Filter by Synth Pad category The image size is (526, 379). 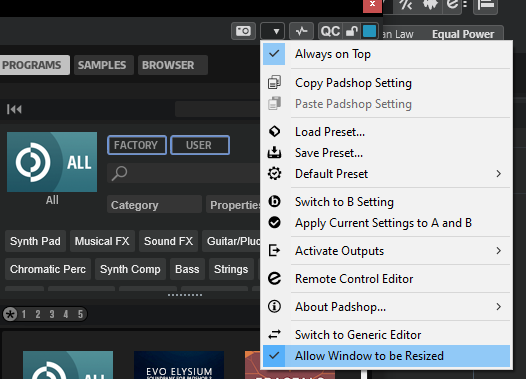(x=35, y=241)
